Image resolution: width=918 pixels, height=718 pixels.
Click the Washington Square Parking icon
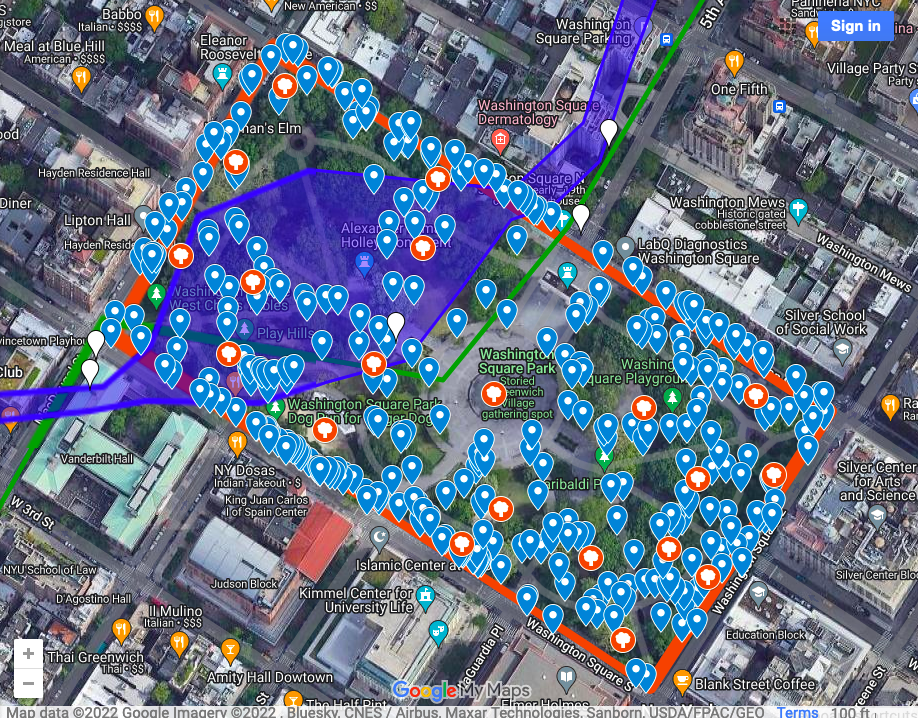pyautogui.click(x=643, y=26)
